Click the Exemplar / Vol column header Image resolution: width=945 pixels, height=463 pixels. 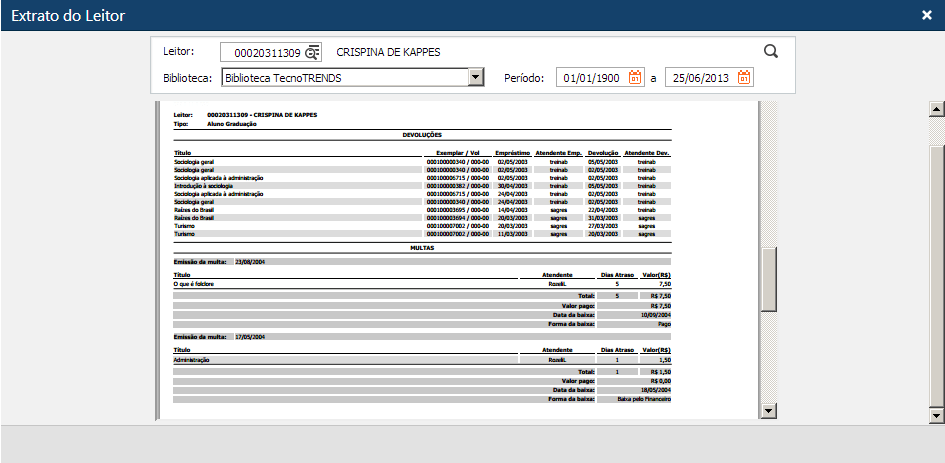pyautogui.click(x=459, y=152)
